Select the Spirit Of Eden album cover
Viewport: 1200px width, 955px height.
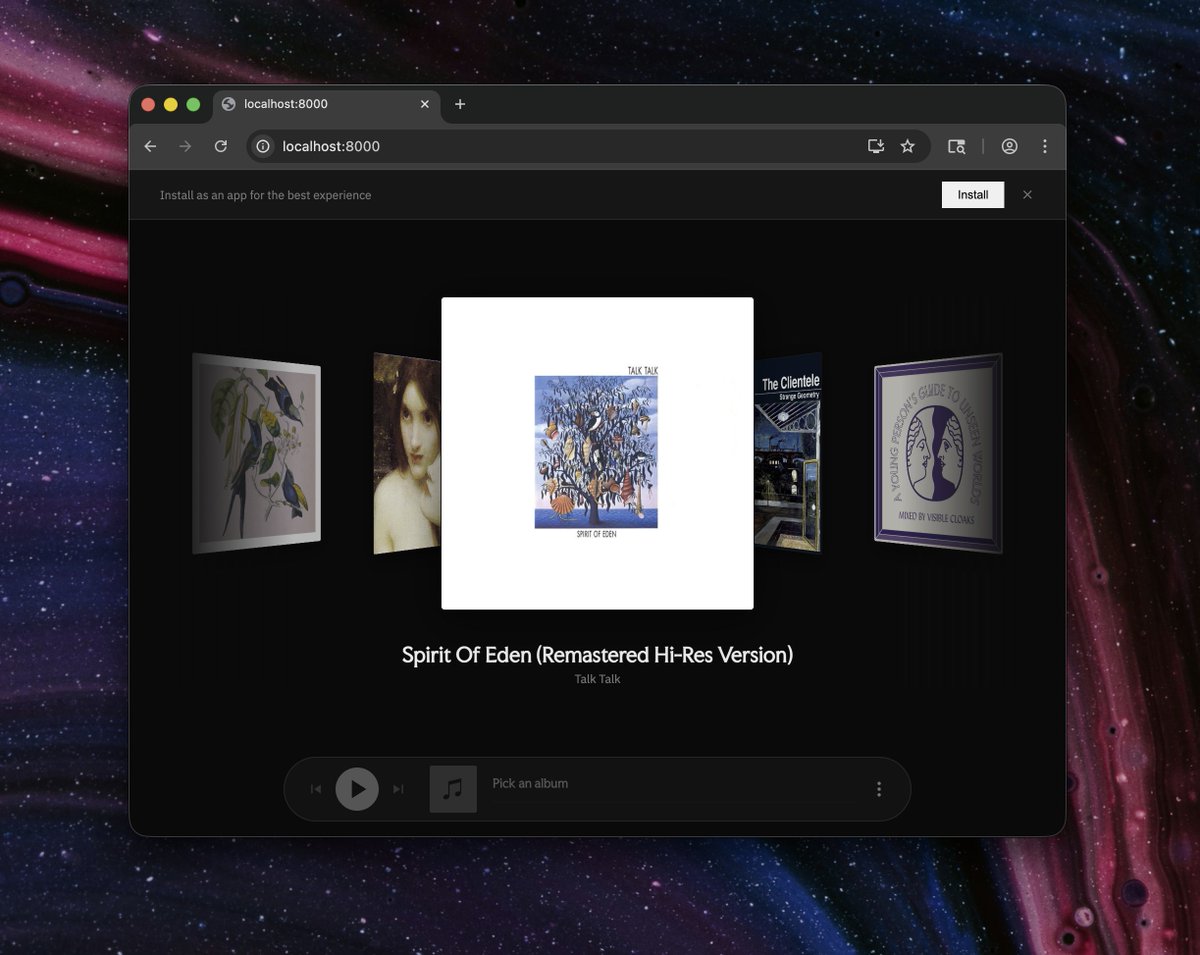(x=597, y=453)
